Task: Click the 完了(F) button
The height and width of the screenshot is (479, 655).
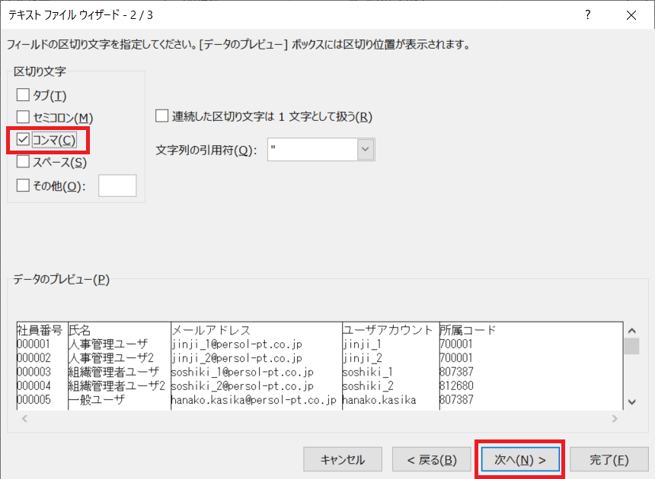Action: pyautogui.click(x=609, y=460)
